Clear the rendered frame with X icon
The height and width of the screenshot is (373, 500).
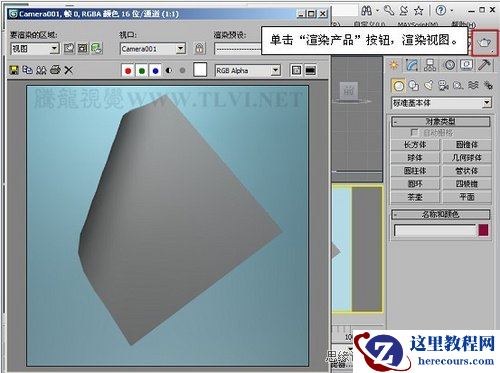69,70
